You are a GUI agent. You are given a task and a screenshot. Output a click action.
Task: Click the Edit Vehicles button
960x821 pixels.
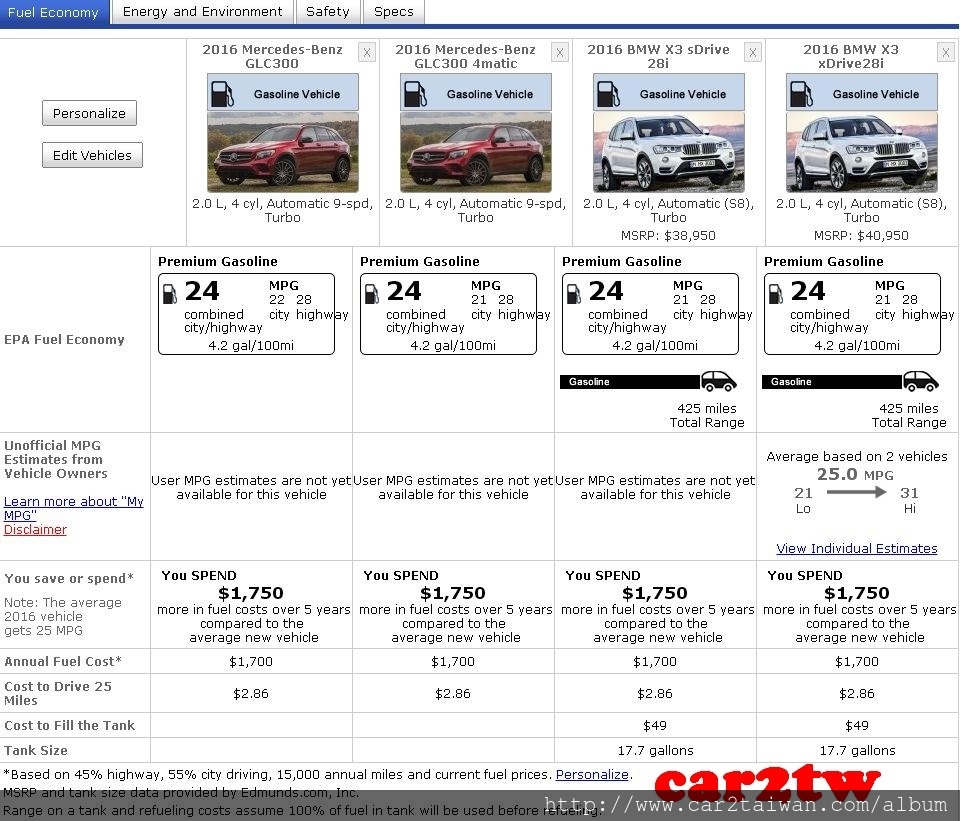(x=92, y=155)
